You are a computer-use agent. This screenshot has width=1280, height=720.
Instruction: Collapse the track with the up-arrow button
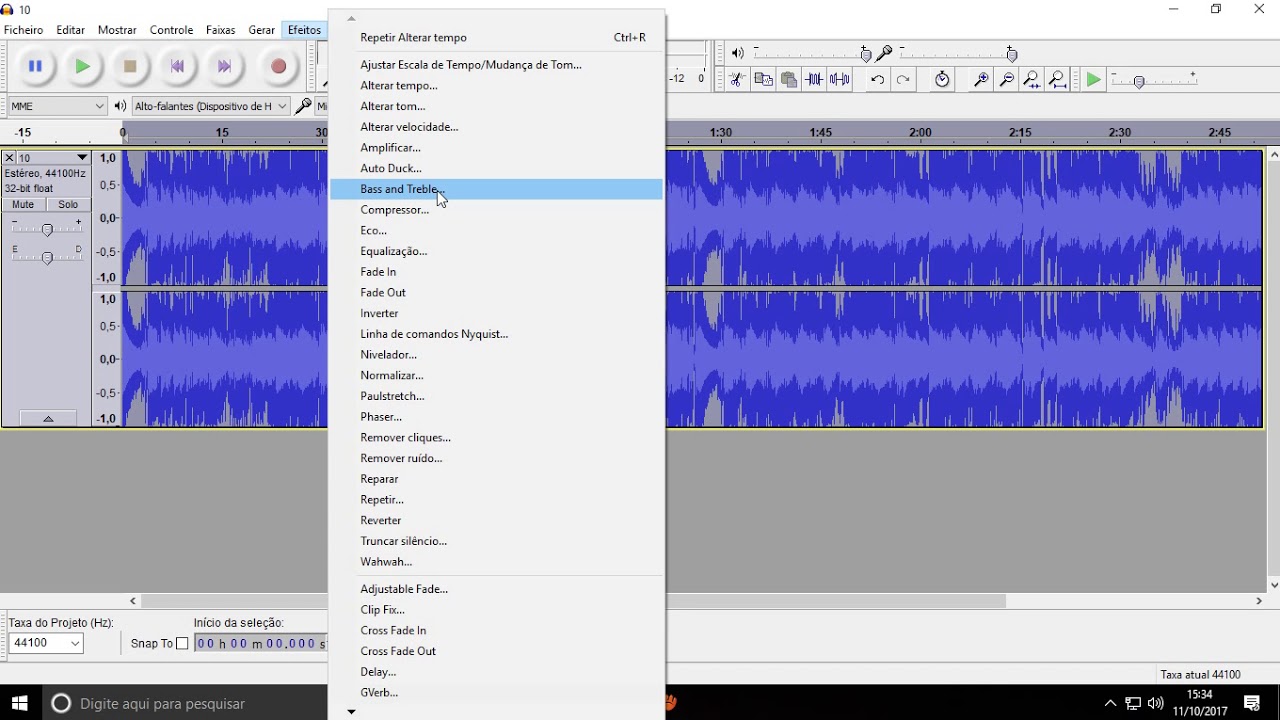click(x=47, y=419)
